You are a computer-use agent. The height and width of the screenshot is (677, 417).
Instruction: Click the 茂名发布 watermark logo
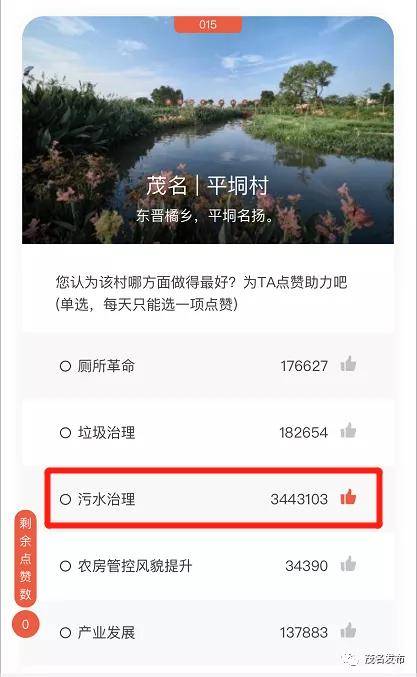(x=374, y=659)
